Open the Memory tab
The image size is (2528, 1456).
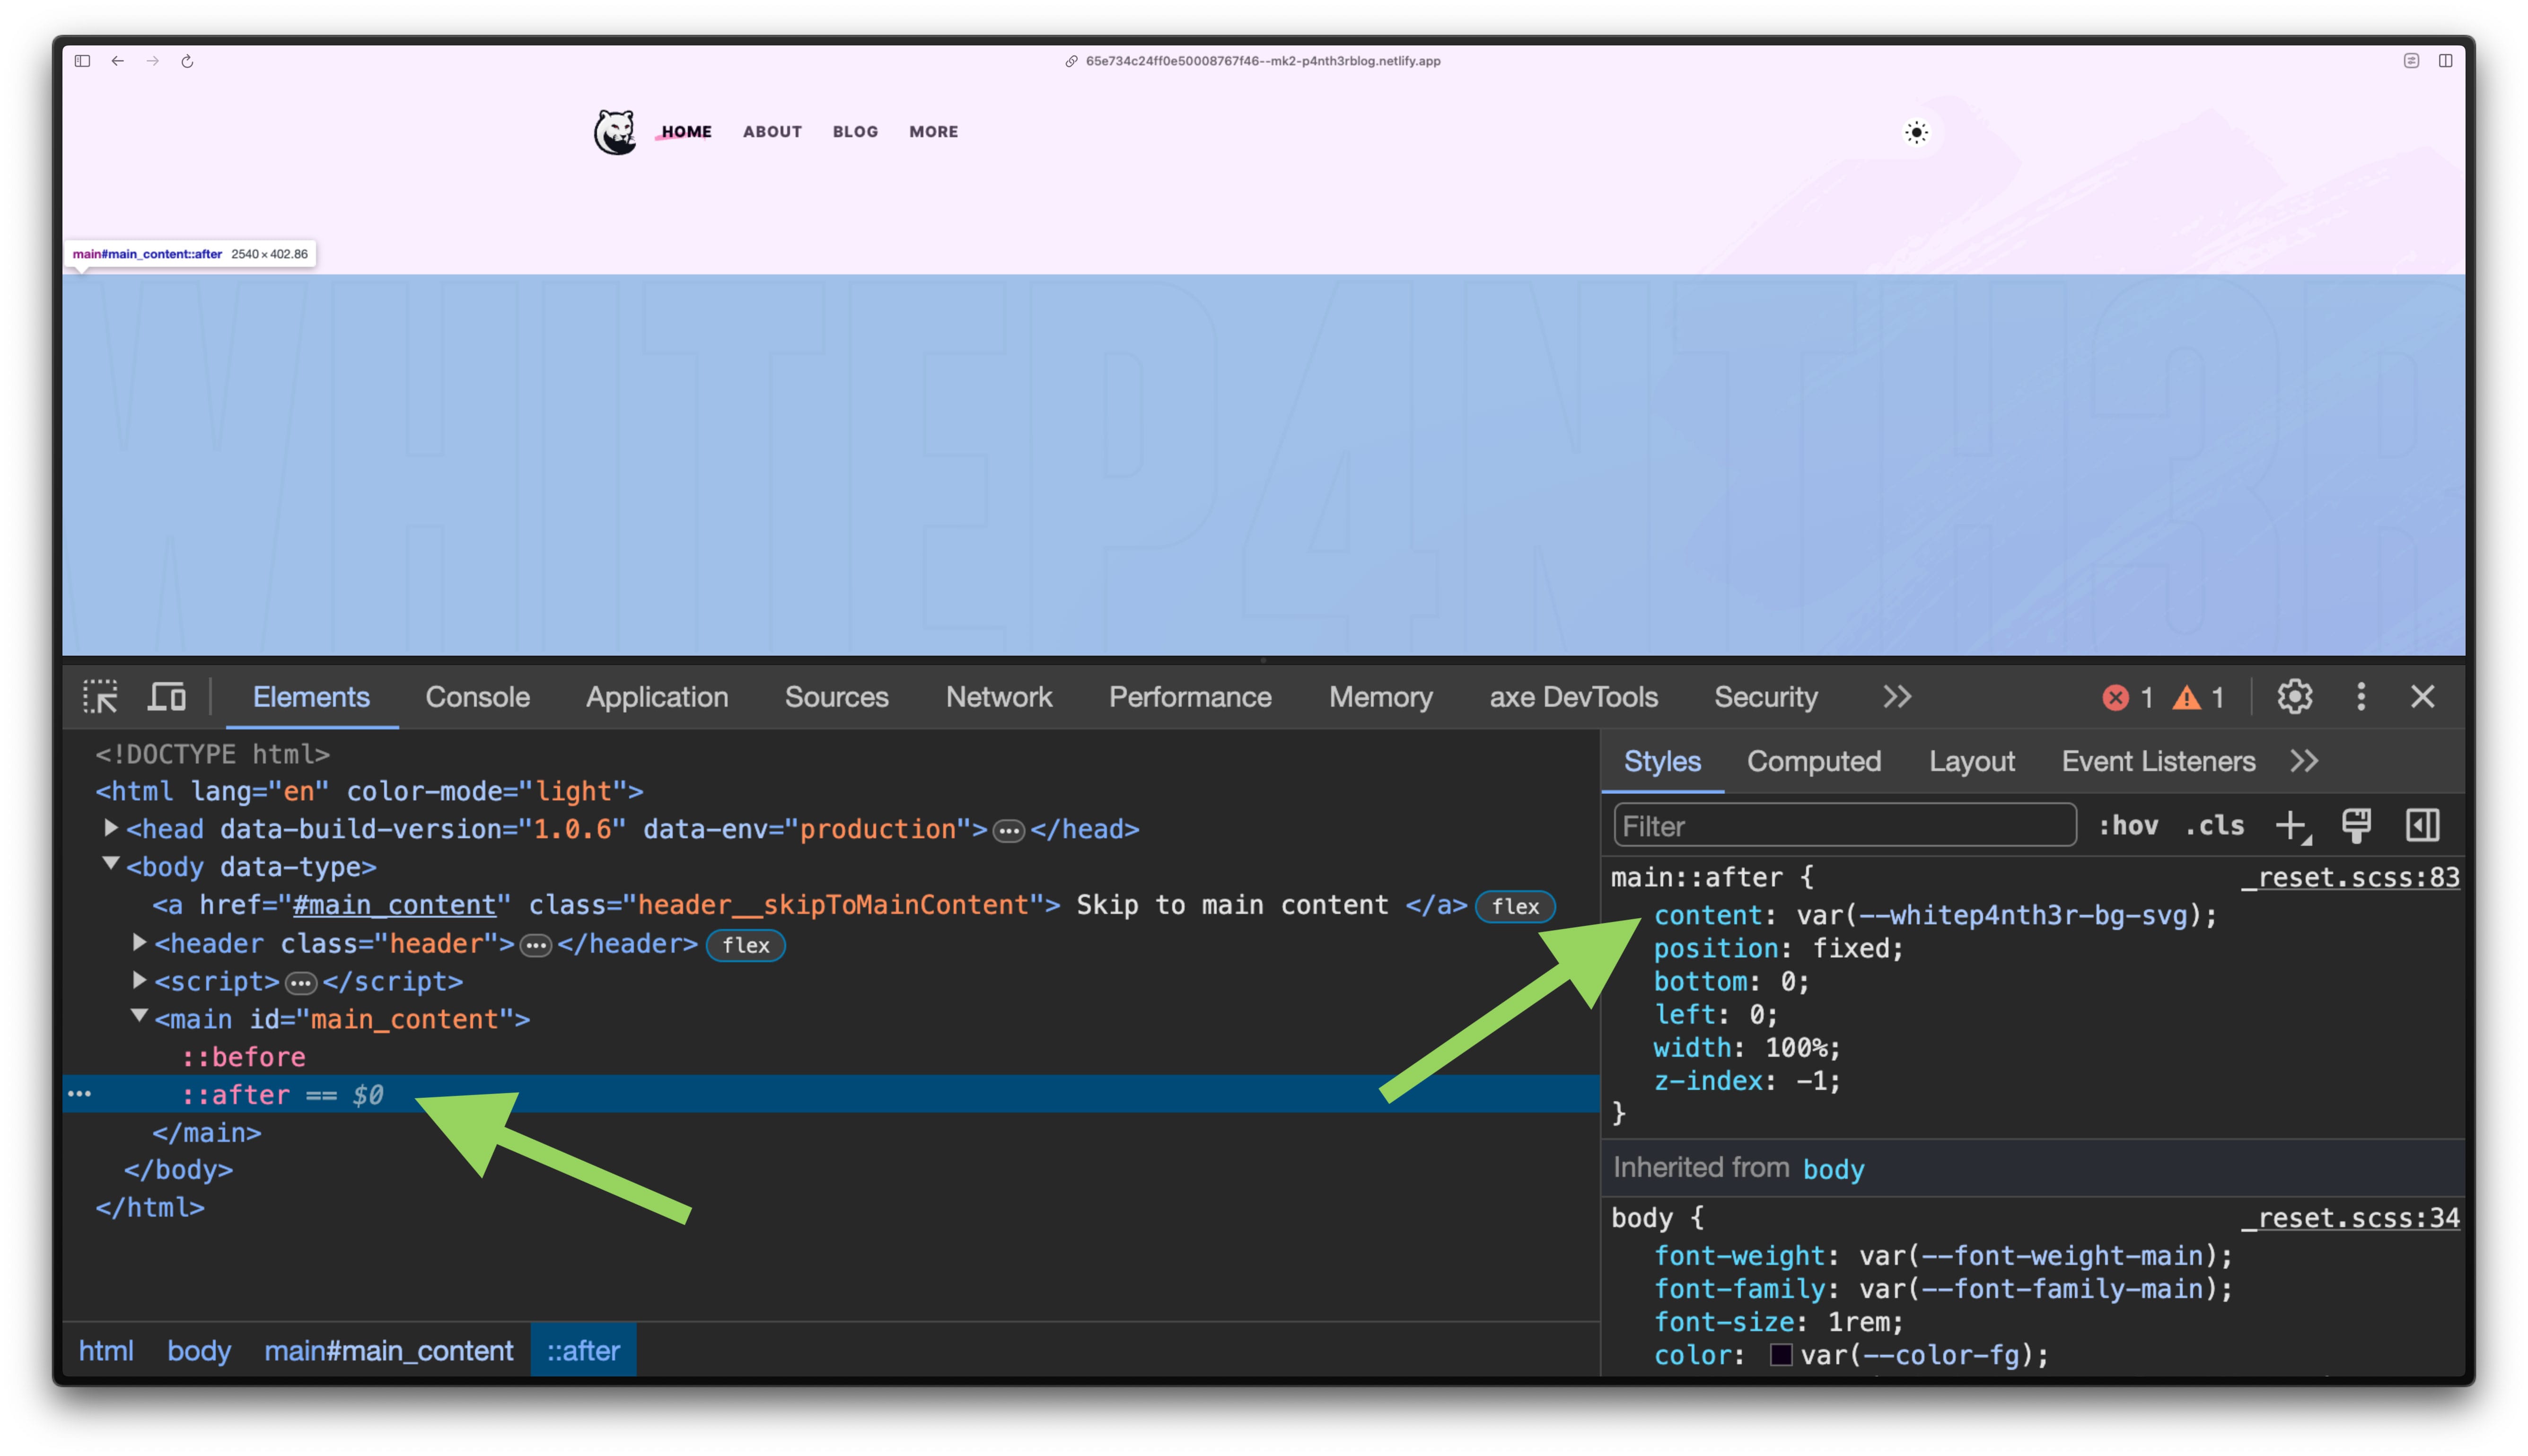1380,696
